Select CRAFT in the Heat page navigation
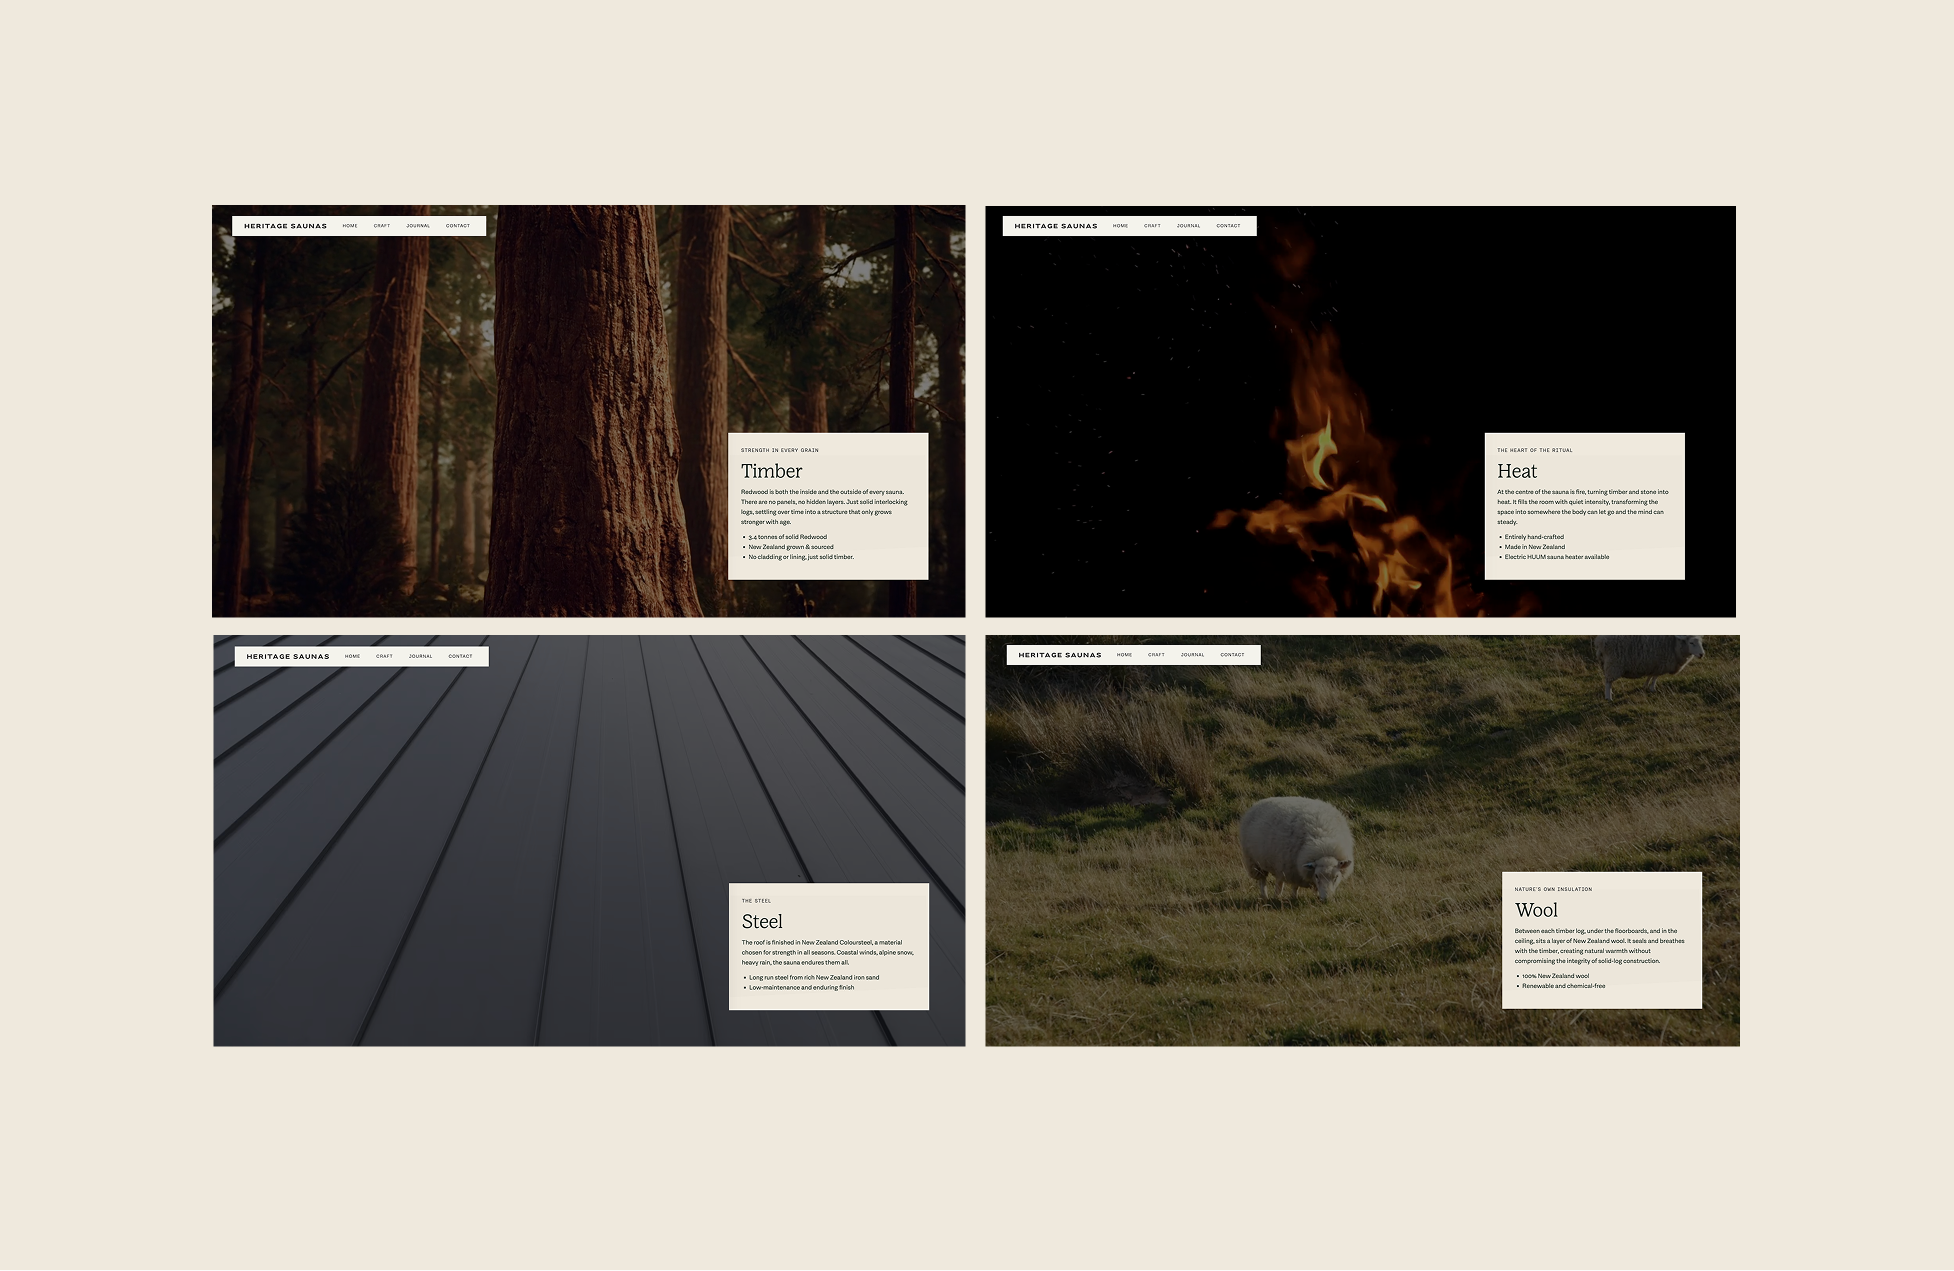The width and height of the screenshot is (1954, 1271). [x=1152, y=226]
